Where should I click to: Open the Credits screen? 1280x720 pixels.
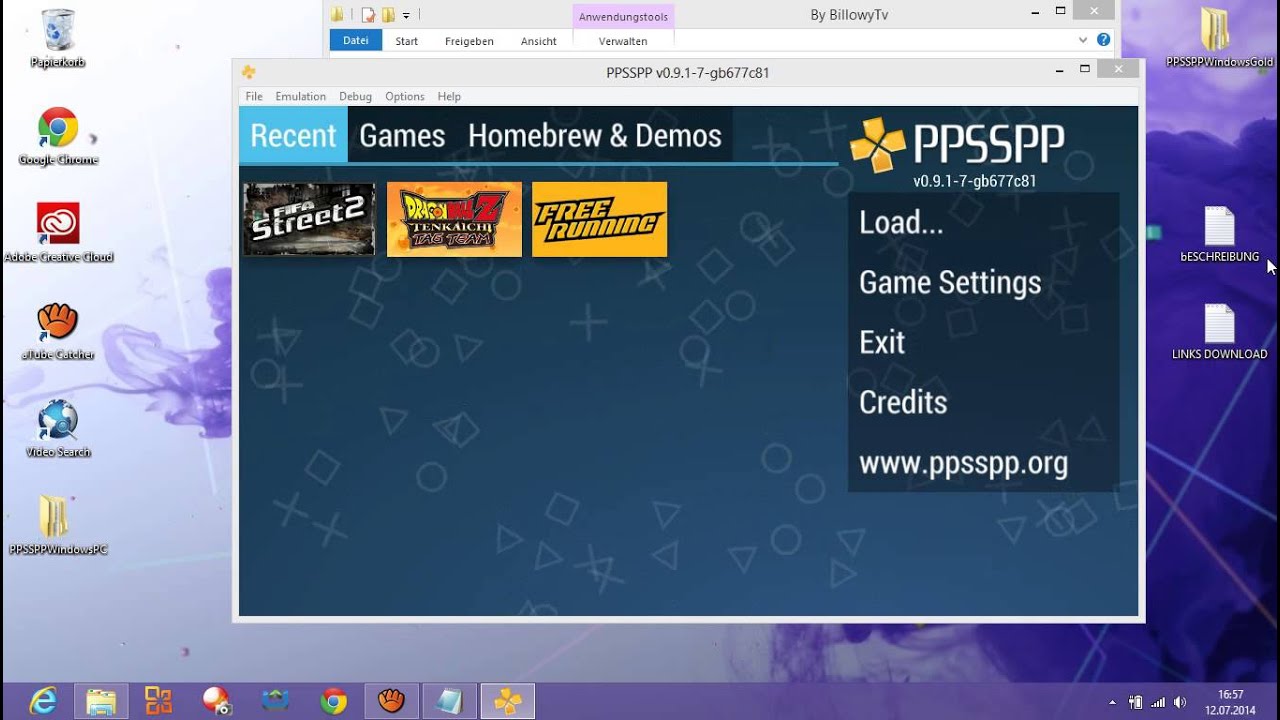click(x=983, y=402)
